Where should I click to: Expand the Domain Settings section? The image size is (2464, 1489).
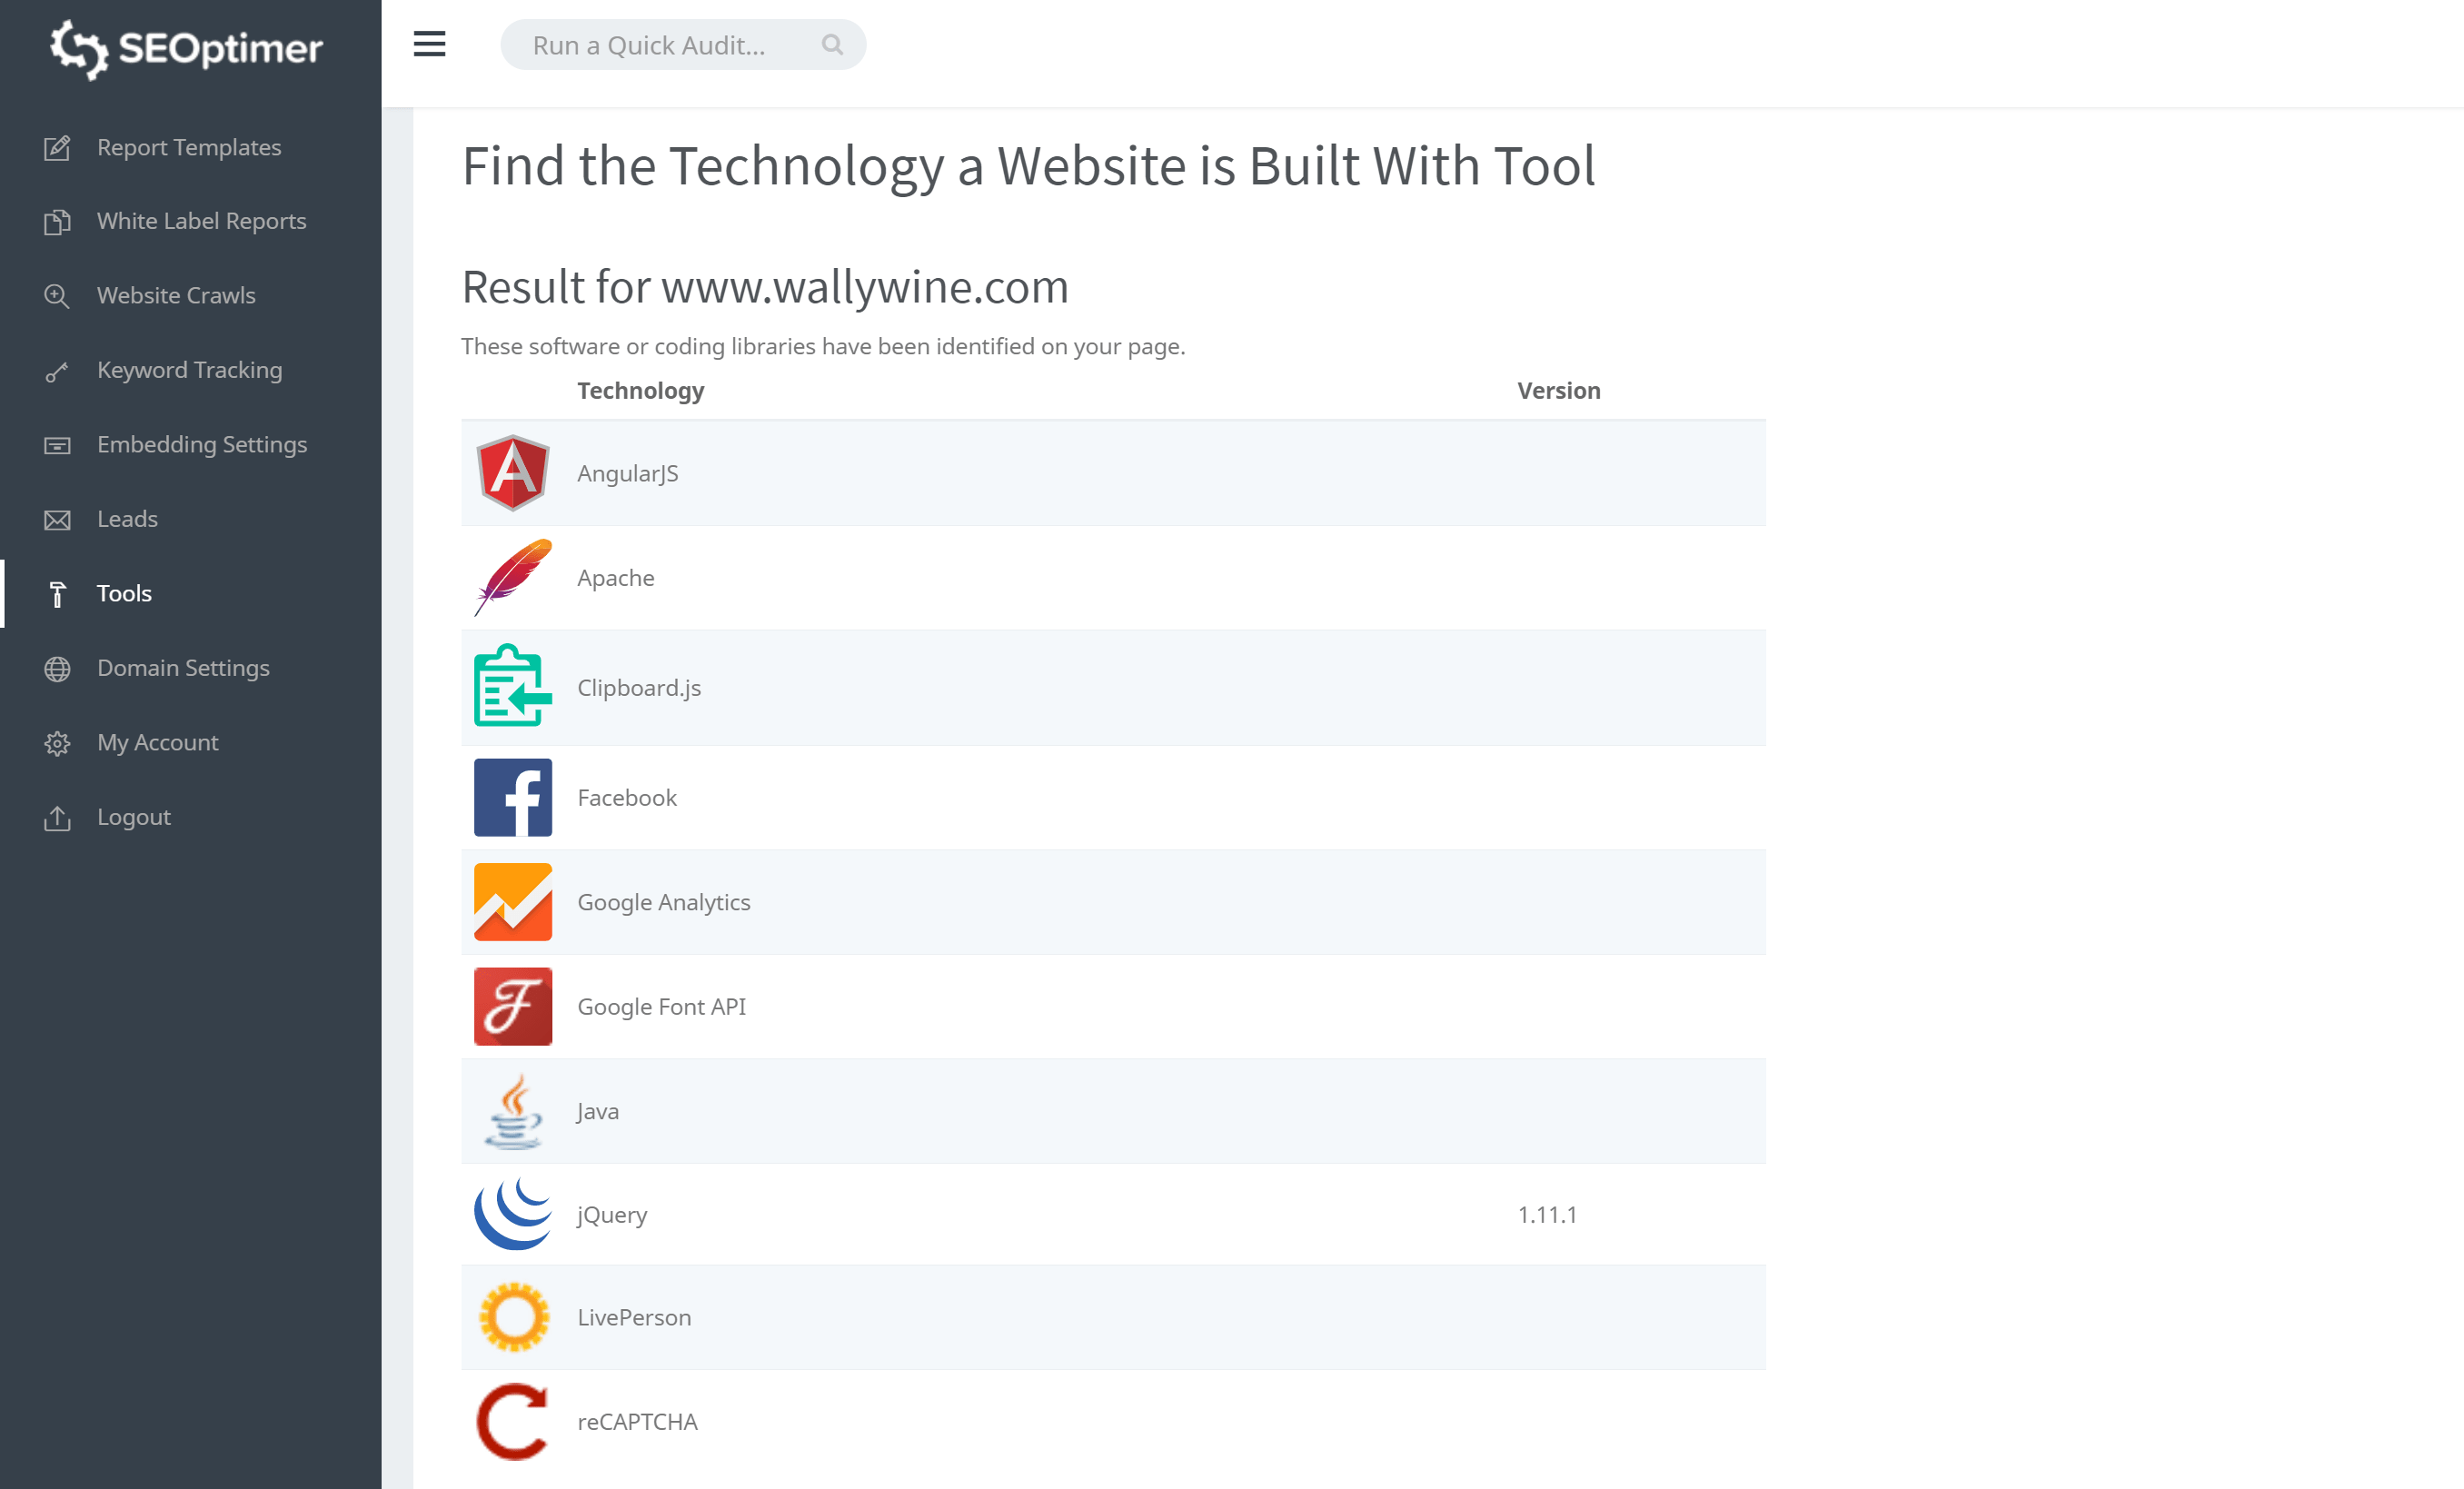[x=182, y=667]
